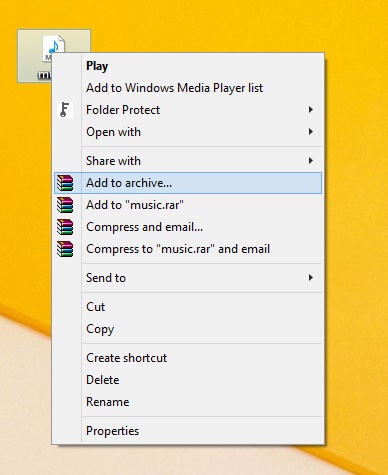The image size is (388, 475).
Task: Delete the music file via menu
Action: pyautogui.click(x=188, y=380)
